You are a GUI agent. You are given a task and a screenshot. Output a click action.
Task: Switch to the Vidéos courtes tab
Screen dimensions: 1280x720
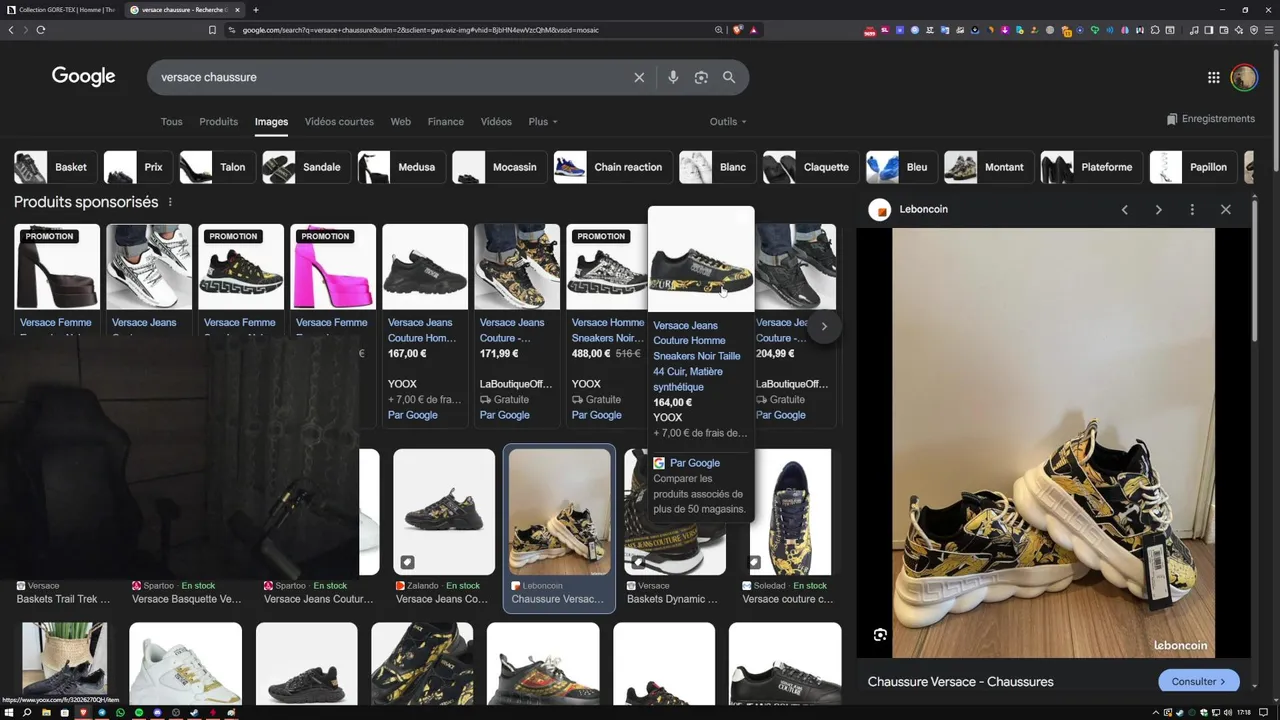pos(339,122)
